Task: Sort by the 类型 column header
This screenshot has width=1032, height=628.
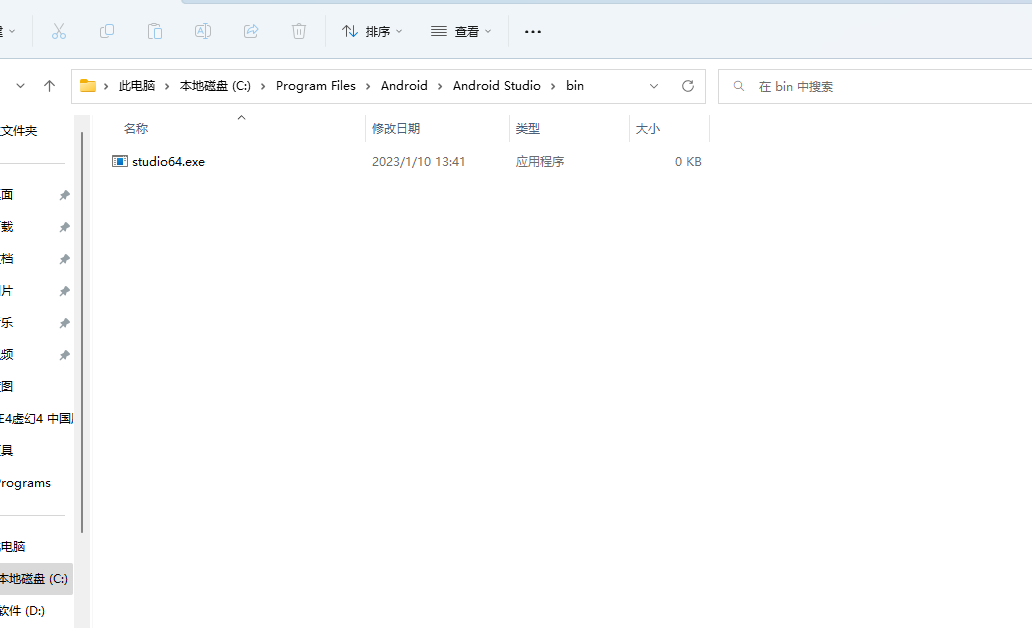Action: (527, 128)
